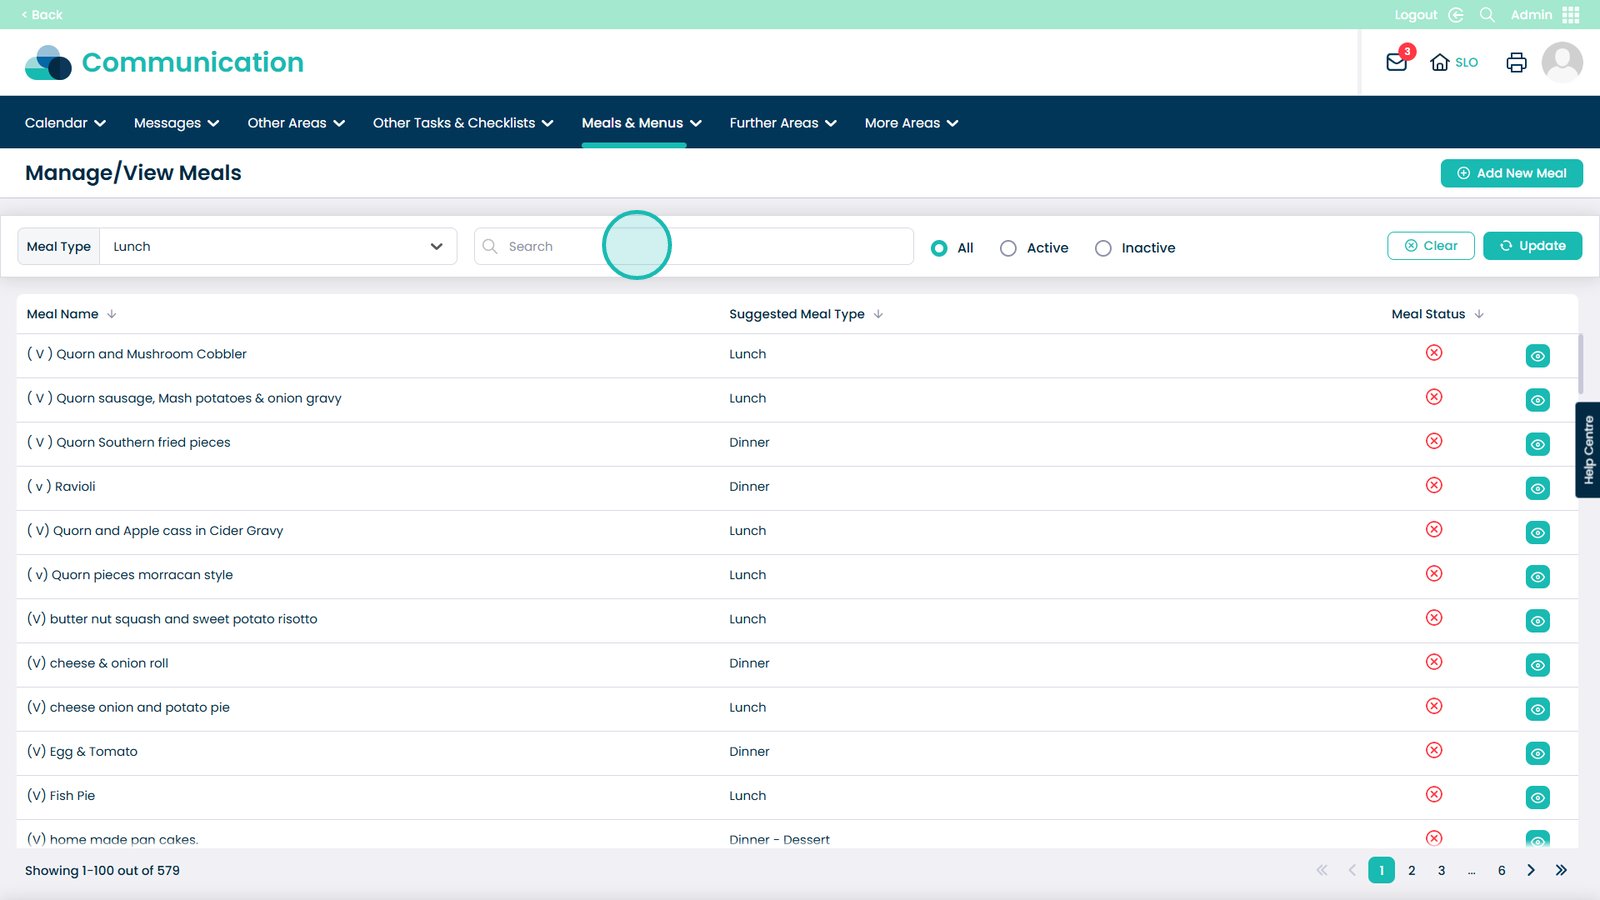
Task: Click the inactive status icon for Ravioli
Action: point(1434,485)
